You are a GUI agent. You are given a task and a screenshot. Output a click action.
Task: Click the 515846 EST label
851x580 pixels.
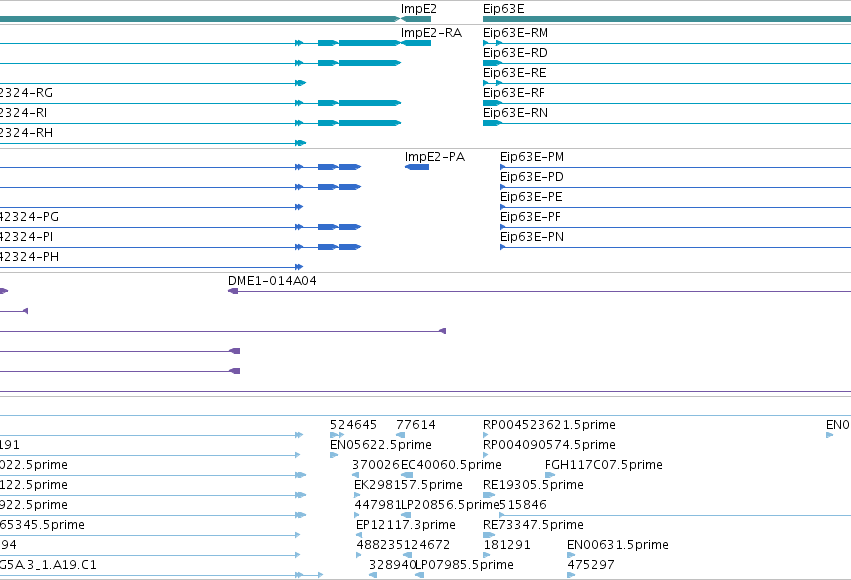click(523, 505)
